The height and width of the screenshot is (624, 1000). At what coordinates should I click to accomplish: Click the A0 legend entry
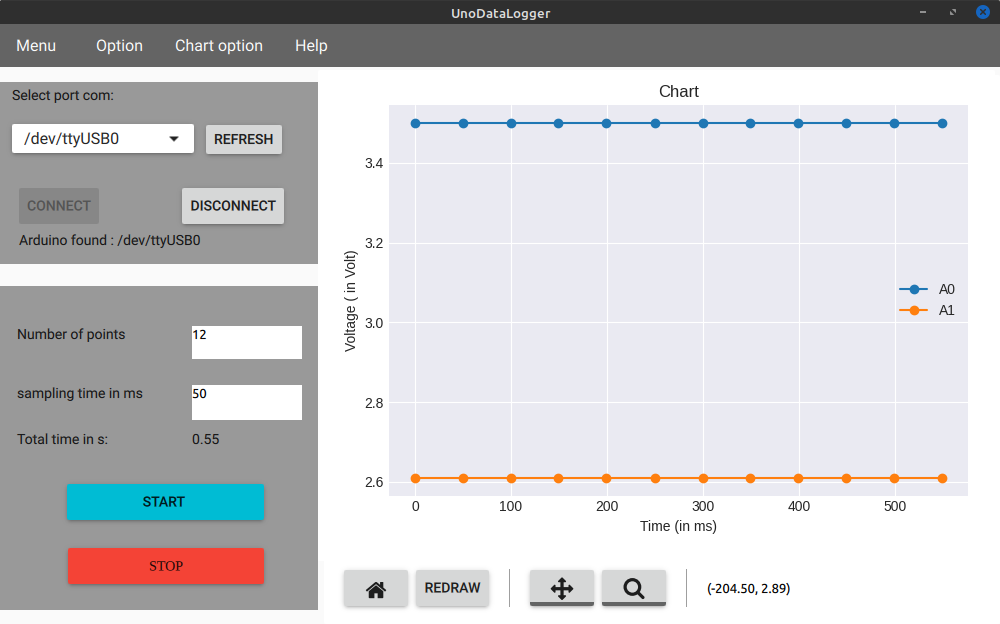pyautogui.click(x=927, y=289)
